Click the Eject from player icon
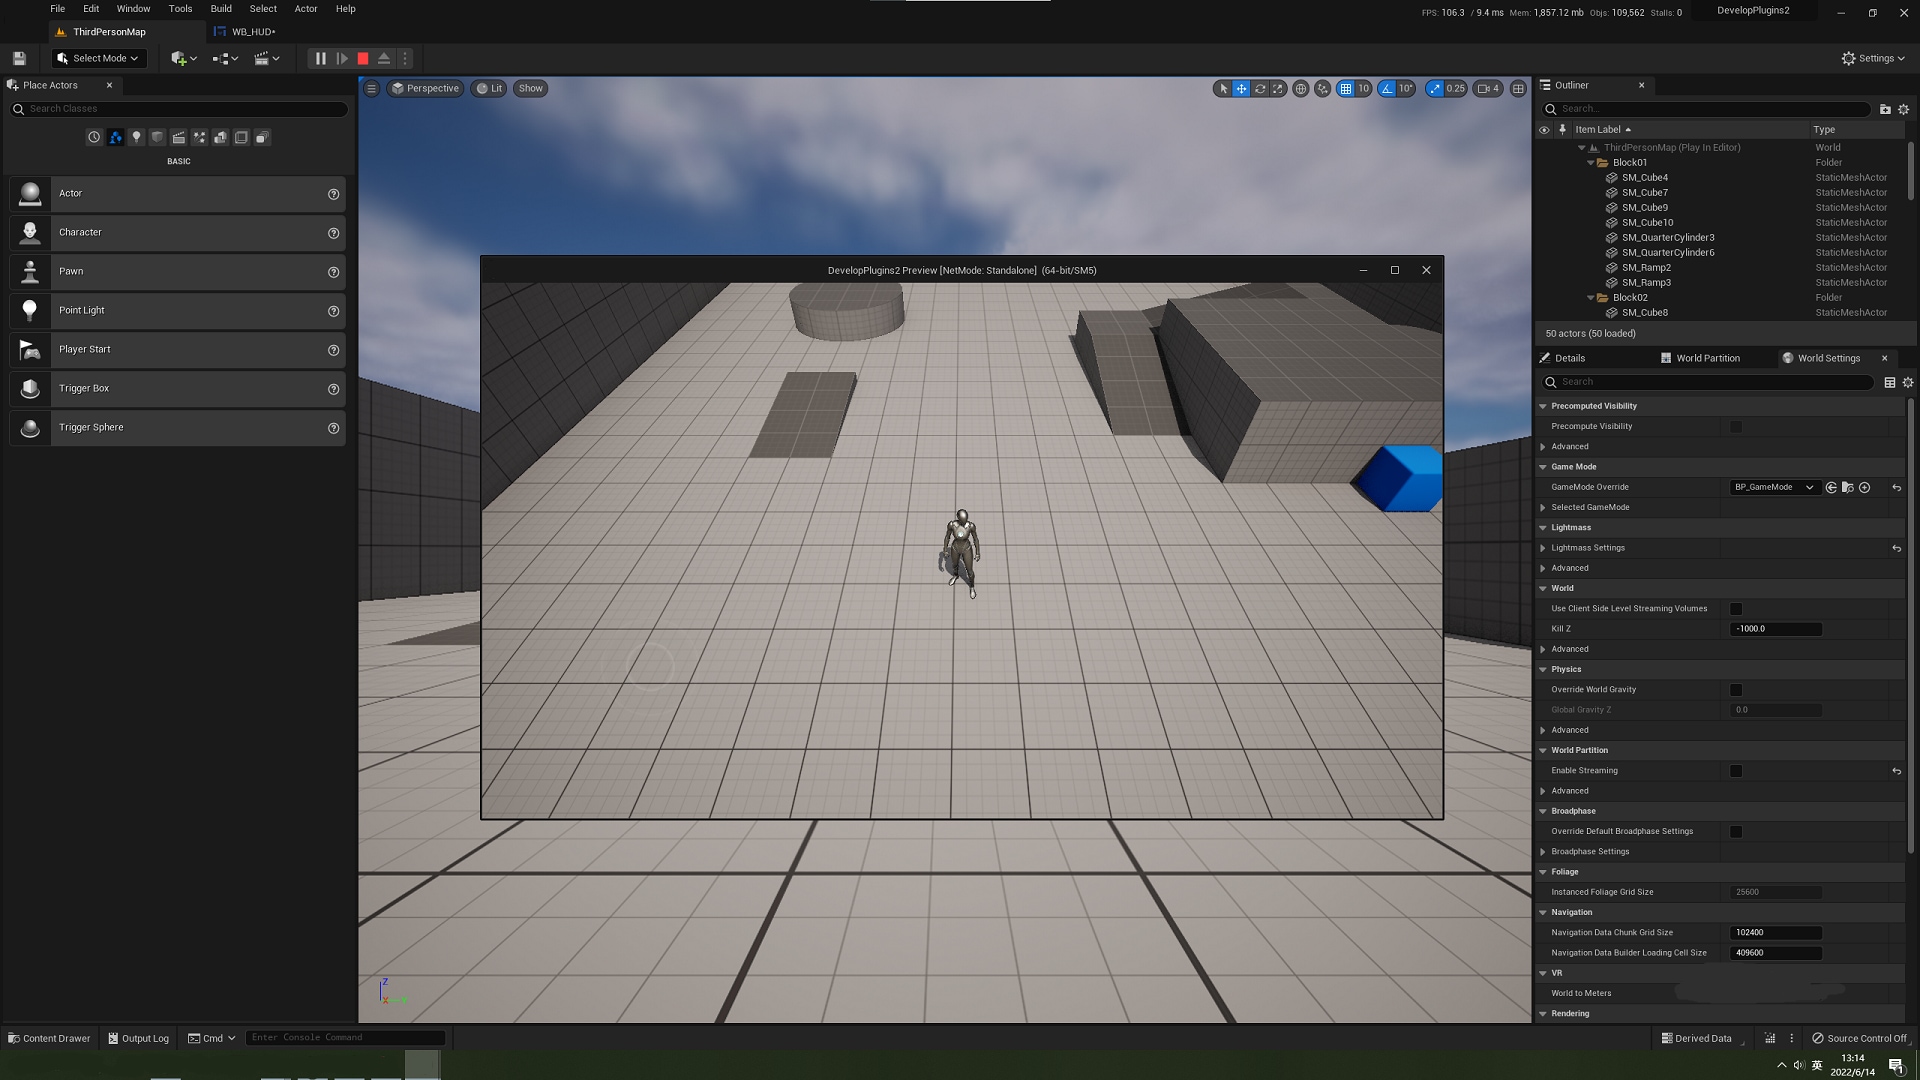 [384, 59]
